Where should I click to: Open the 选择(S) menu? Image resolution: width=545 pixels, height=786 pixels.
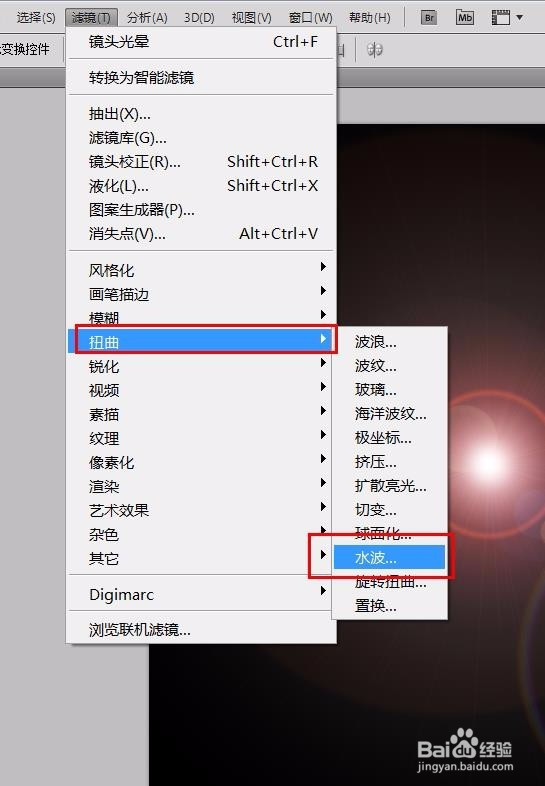click(36, 18)
